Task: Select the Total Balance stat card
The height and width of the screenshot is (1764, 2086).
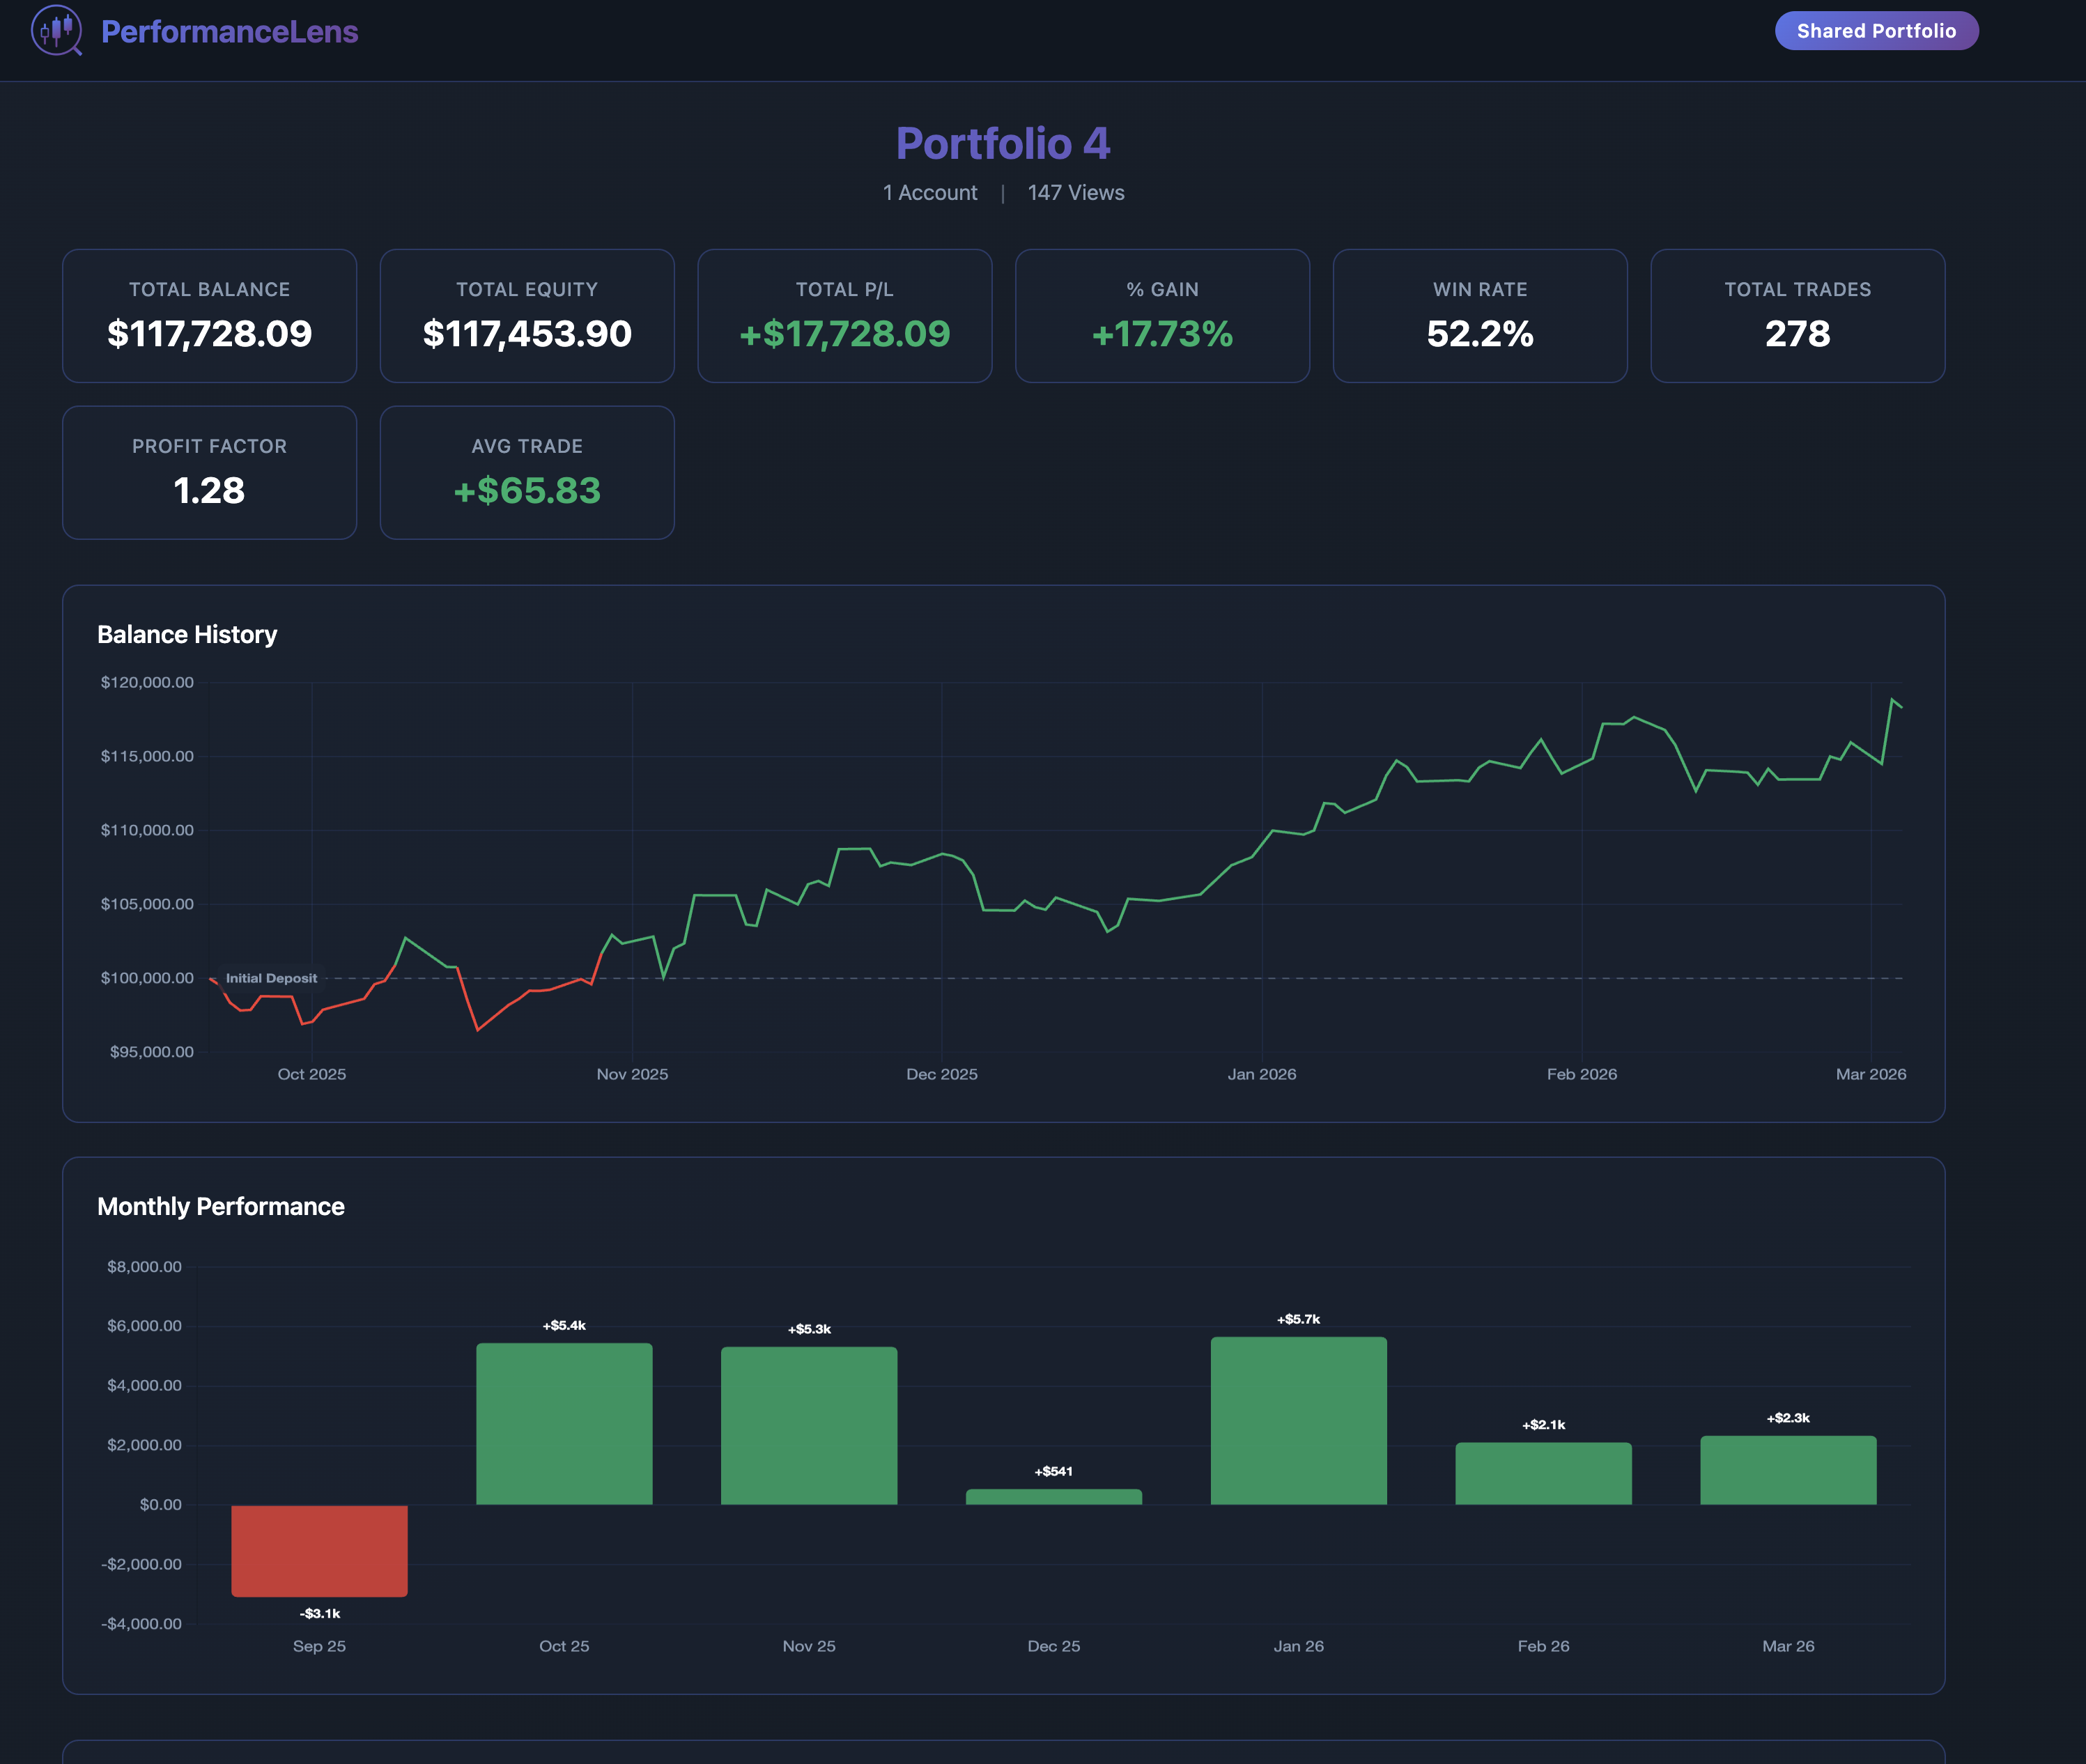Action: (x=209, y=315)
